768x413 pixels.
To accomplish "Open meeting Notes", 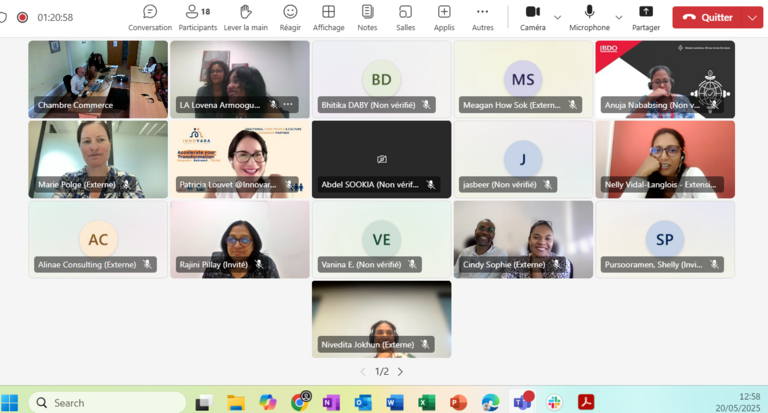I will click(367, 17).
